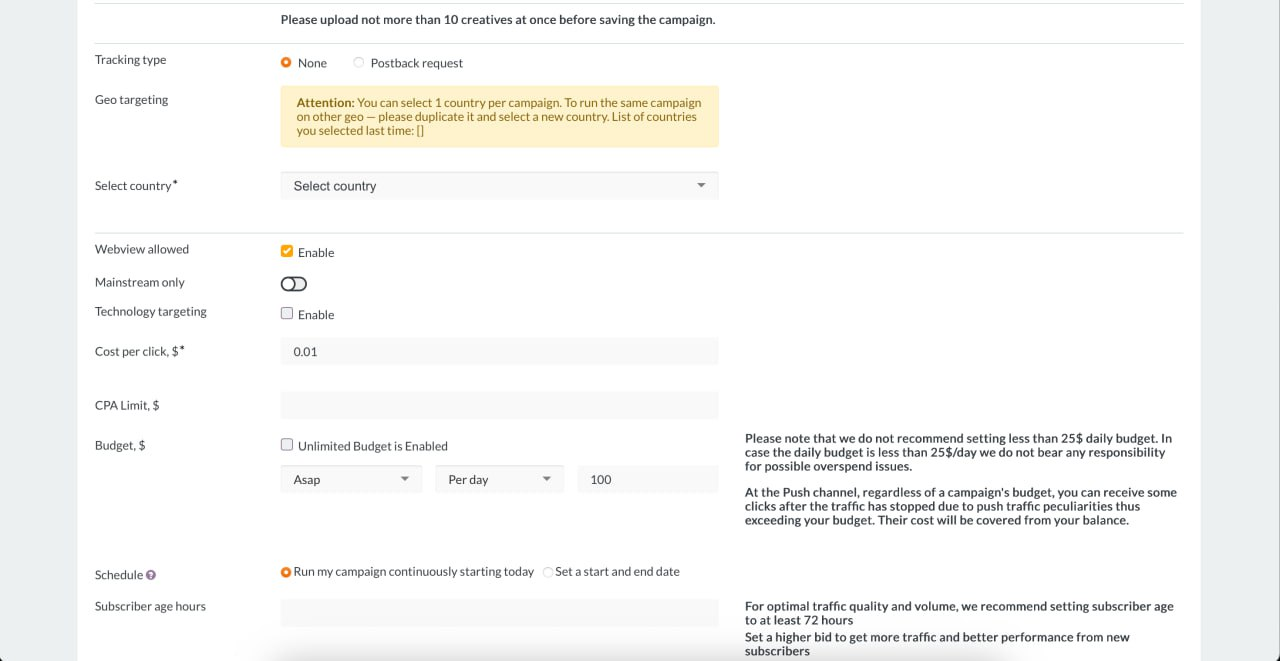Select Postback request tracking type
1280x661 pixels.
click(359, 63)
